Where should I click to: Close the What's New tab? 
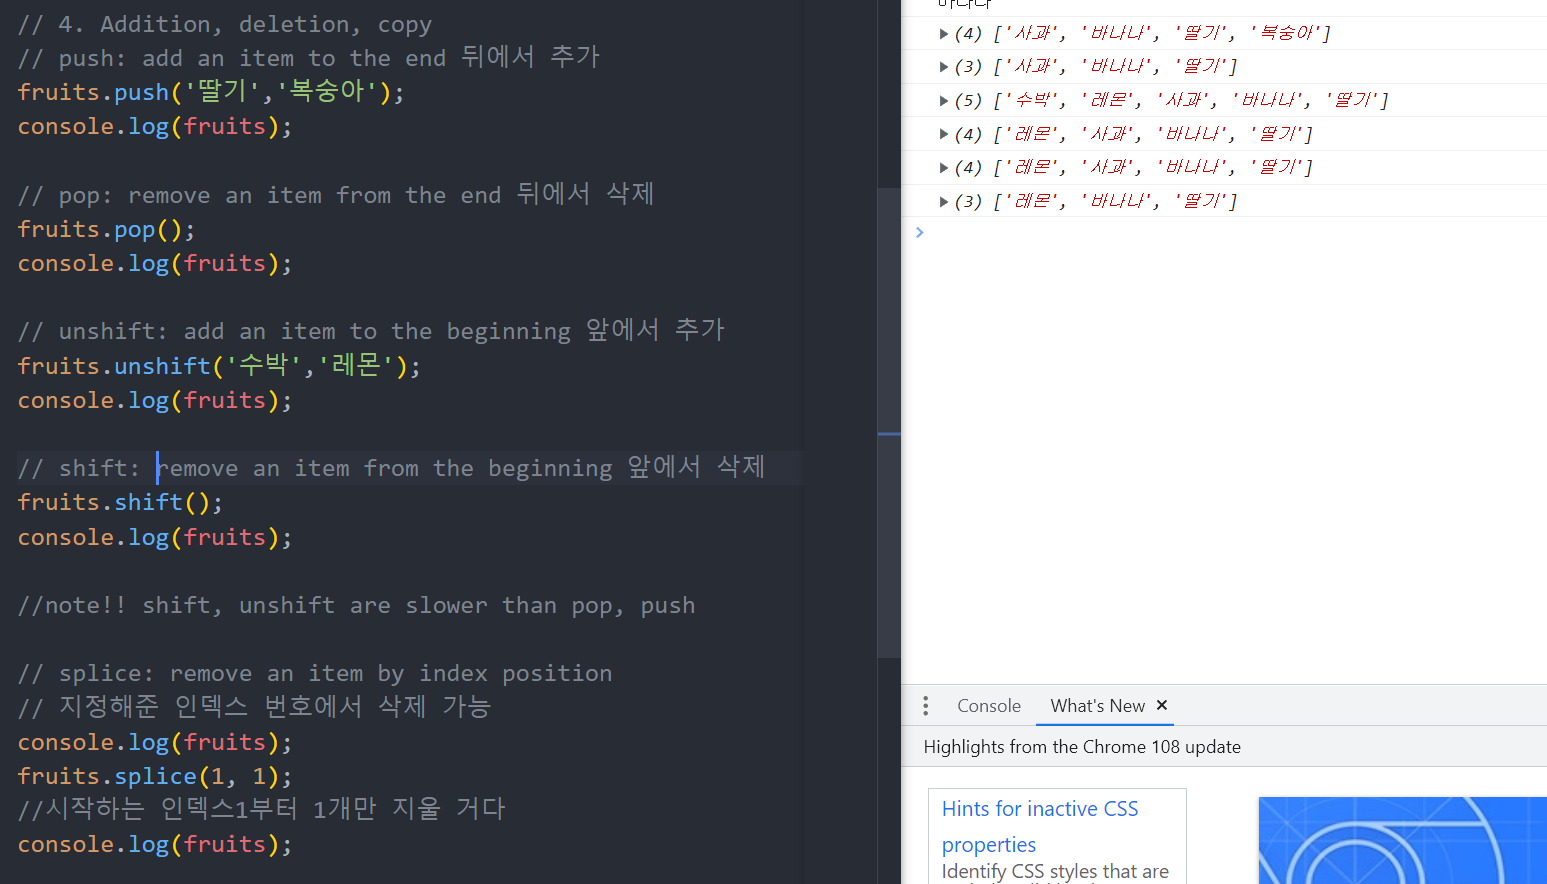(x=1162, y=705)
